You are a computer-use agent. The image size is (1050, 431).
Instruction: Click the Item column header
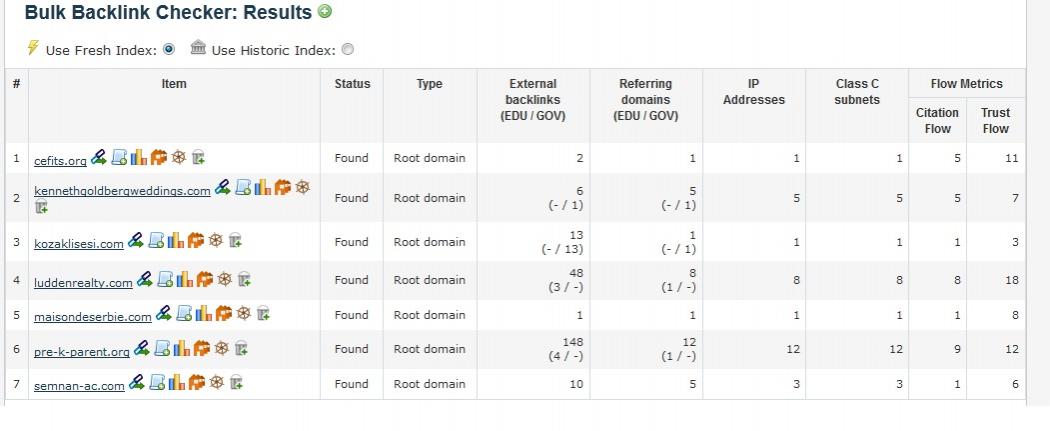tap(174, 84)
